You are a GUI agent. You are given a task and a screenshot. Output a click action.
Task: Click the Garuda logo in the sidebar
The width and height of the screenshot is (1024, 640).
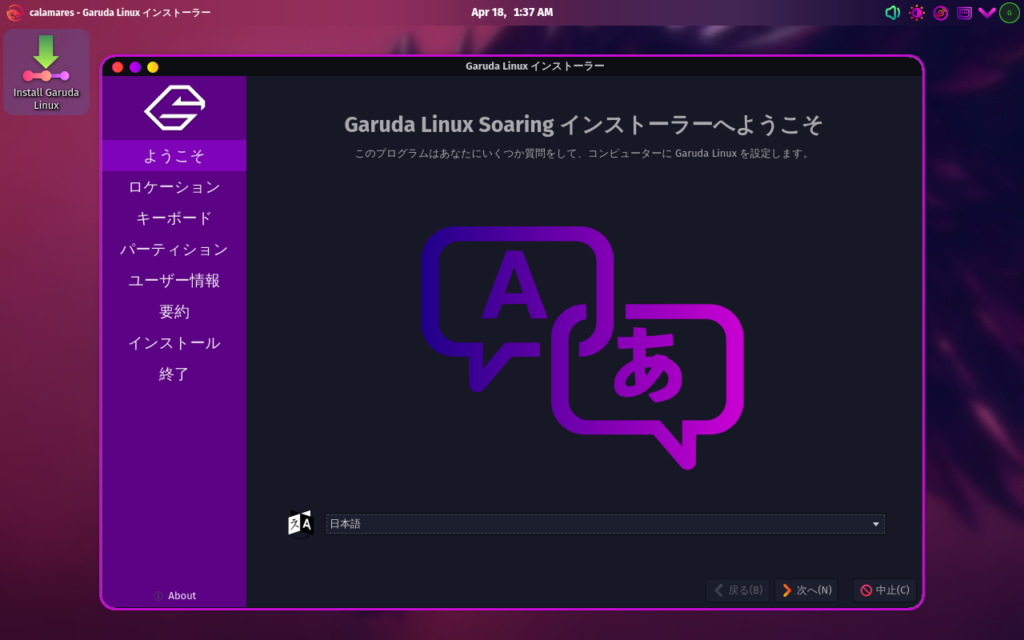pyautogui.click(x=174, y=107)
